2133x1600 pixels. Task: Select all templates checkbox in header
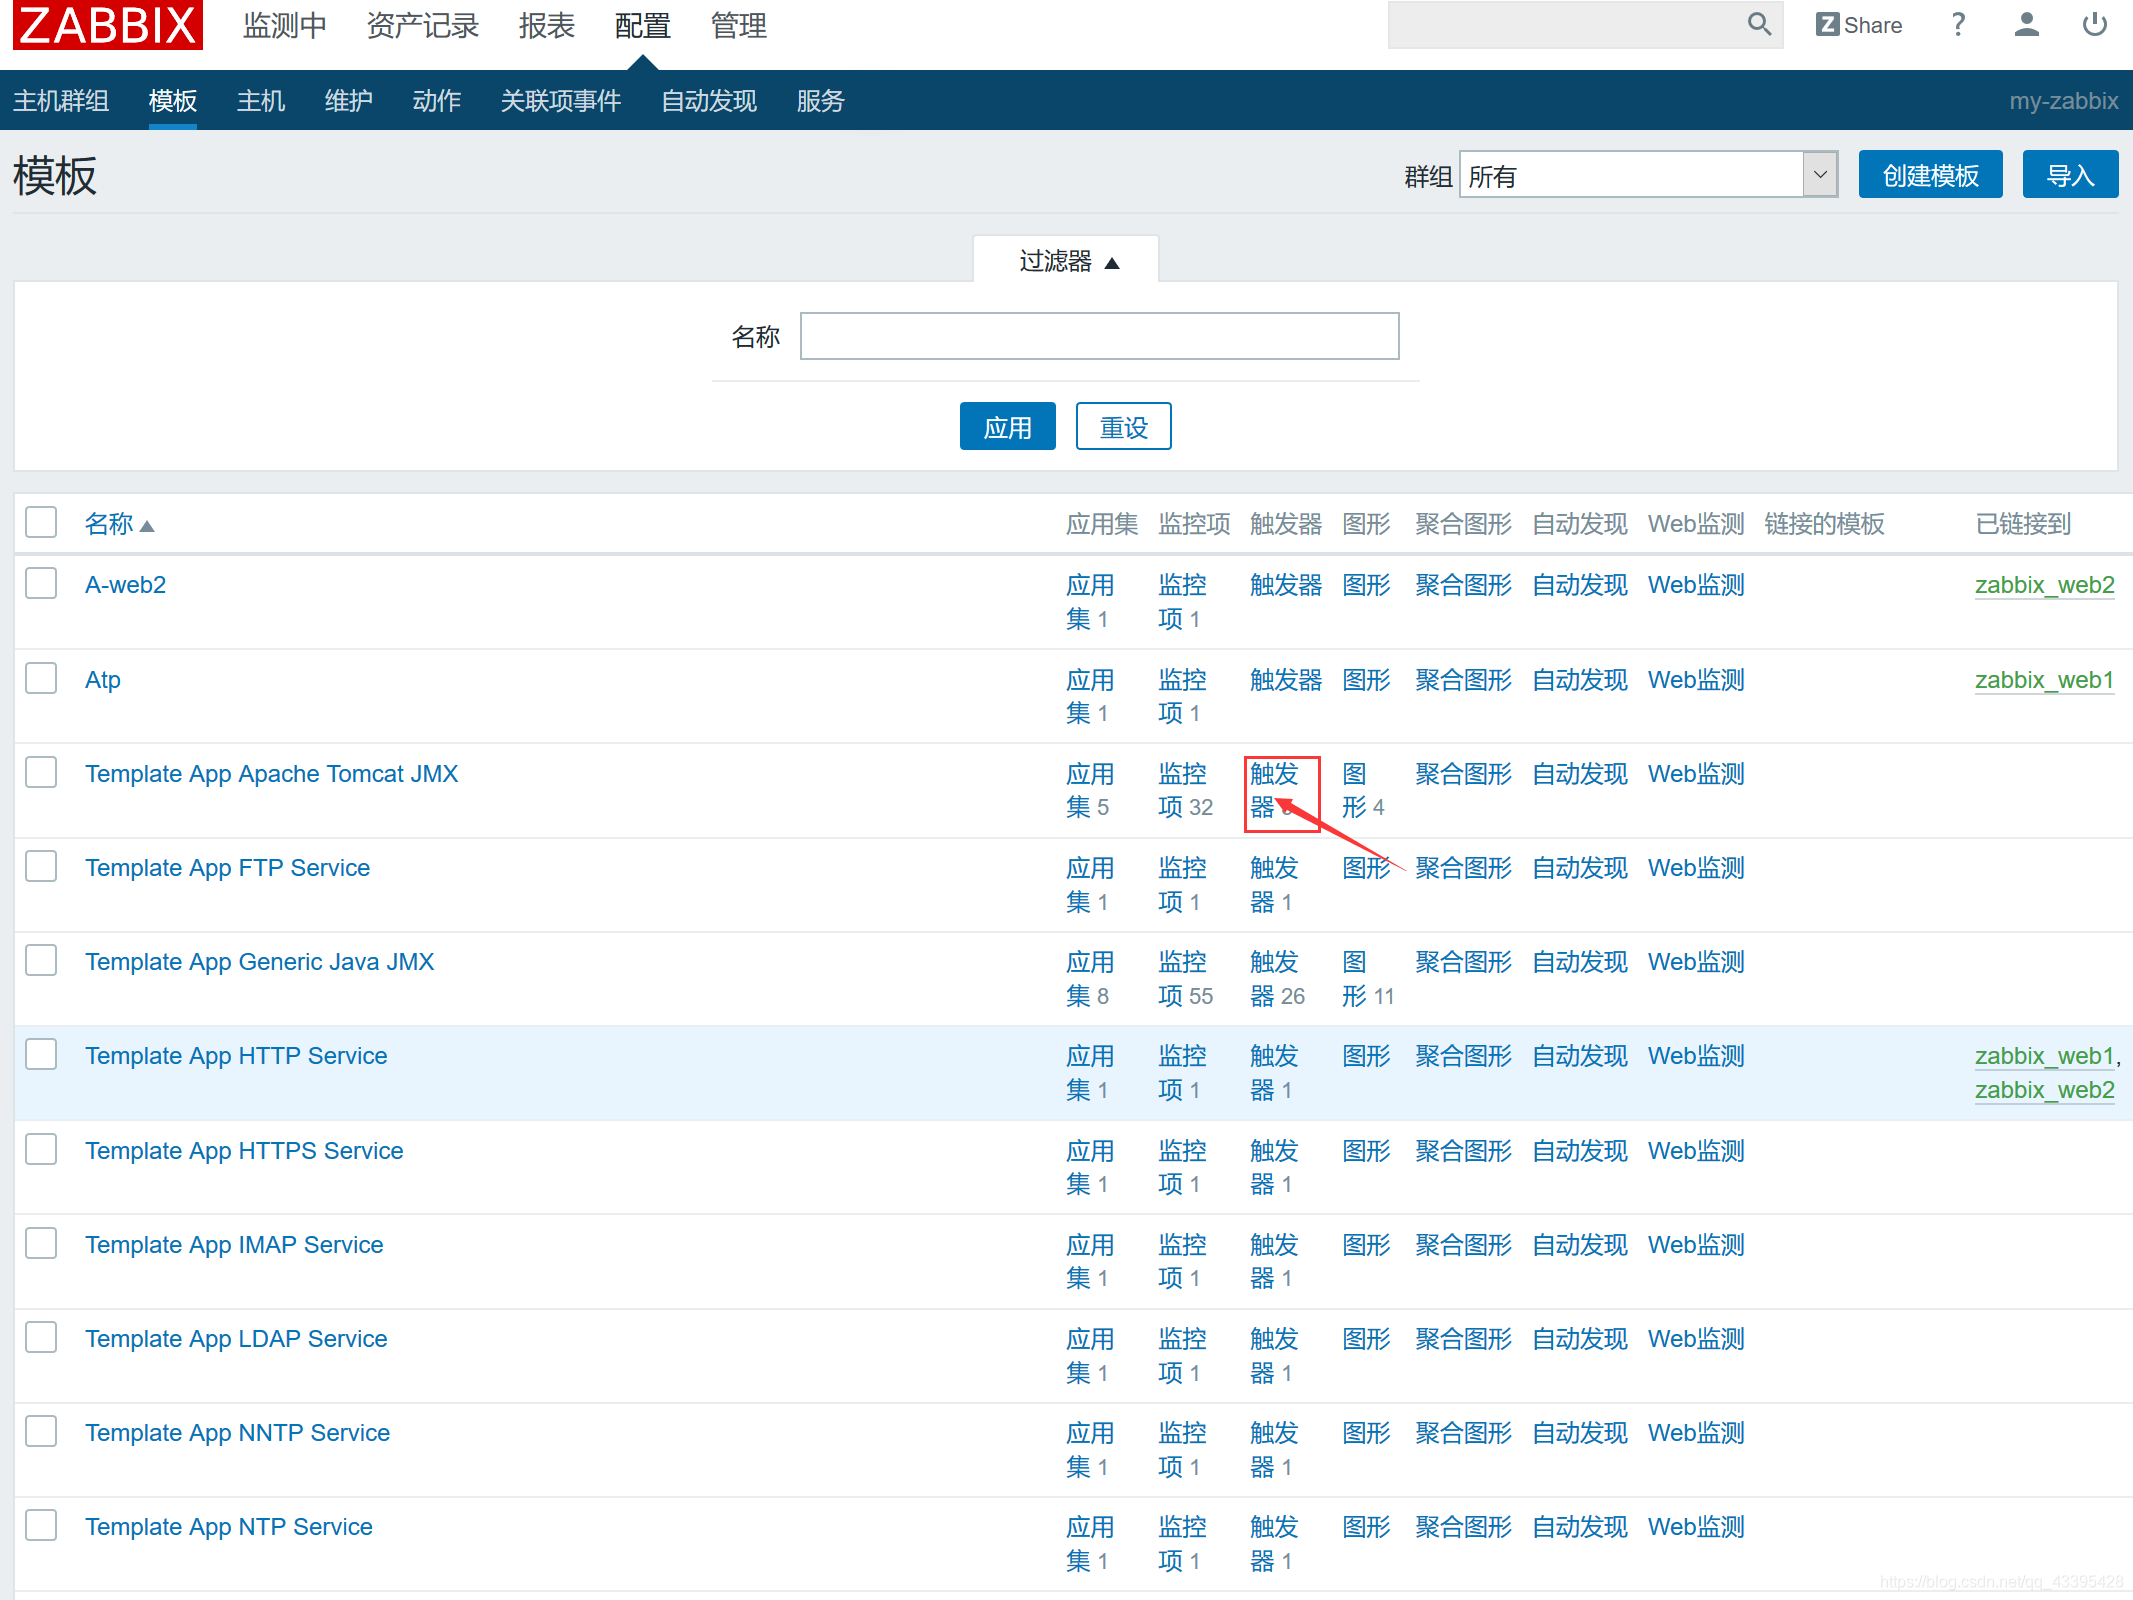point(41,522)
